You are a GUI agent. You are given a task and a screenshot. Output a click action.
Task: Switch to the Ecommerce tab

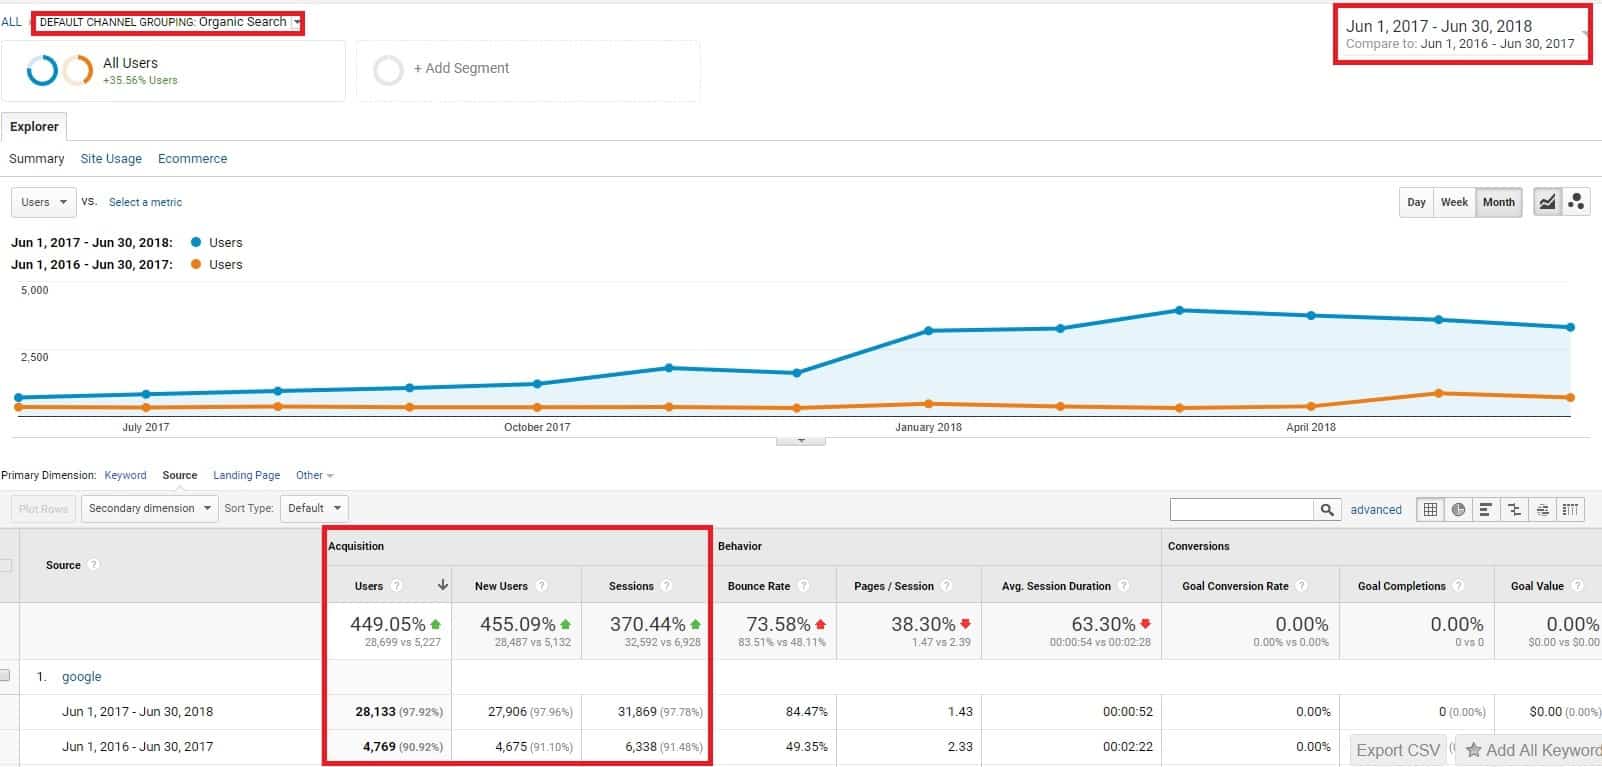(192, 158)
